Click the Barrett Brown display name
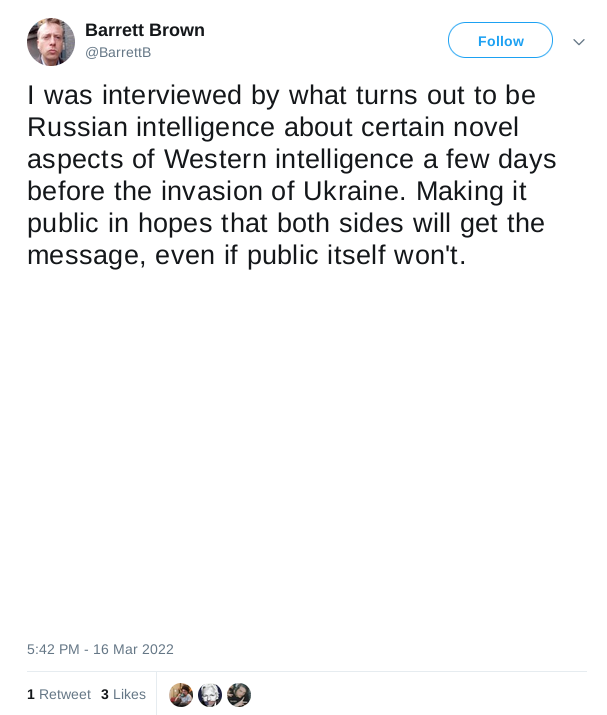 145,30
